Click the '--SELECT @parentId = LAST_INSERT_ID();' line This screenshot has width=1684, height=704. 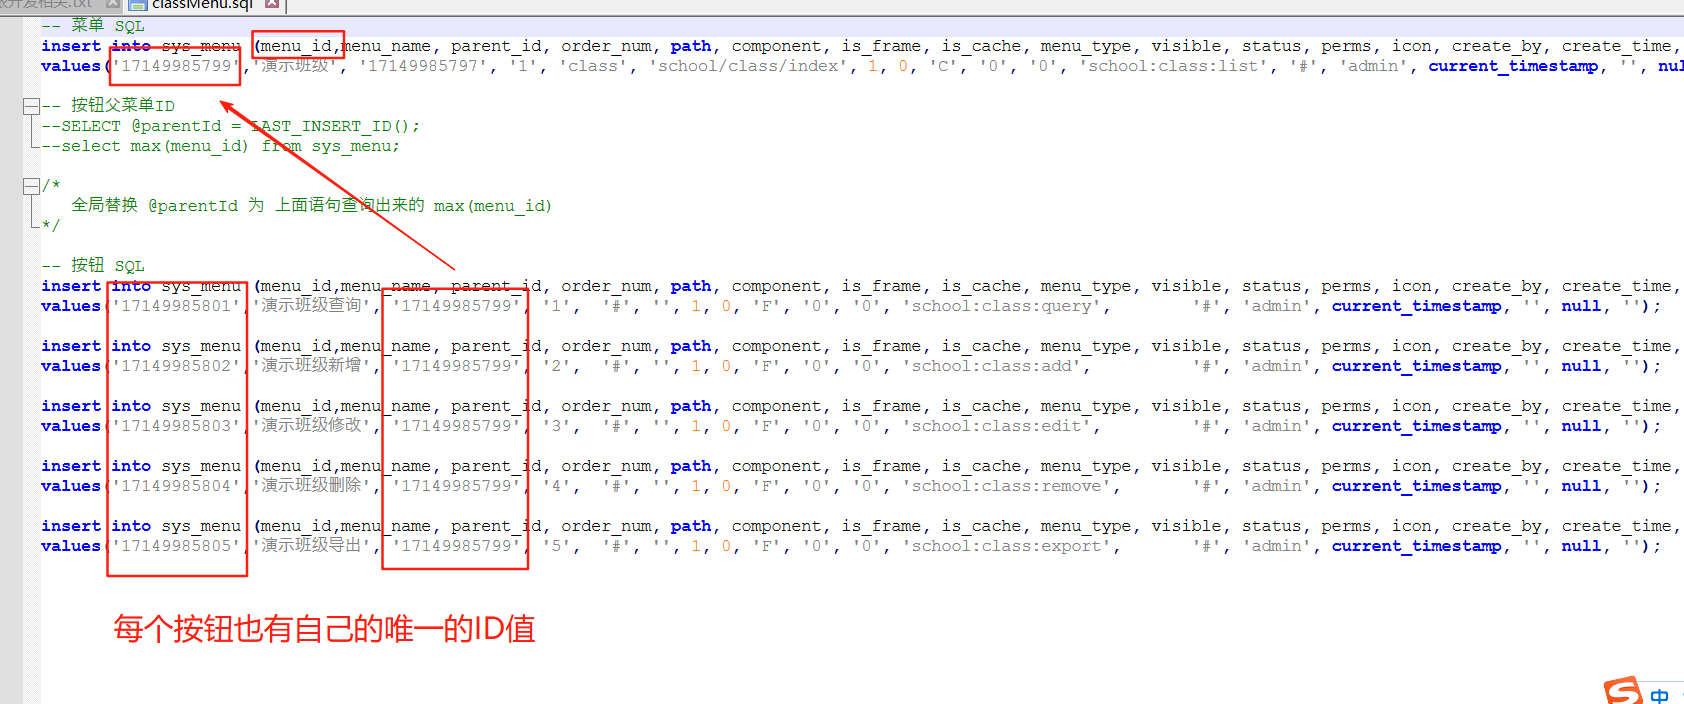click(231, 126)
